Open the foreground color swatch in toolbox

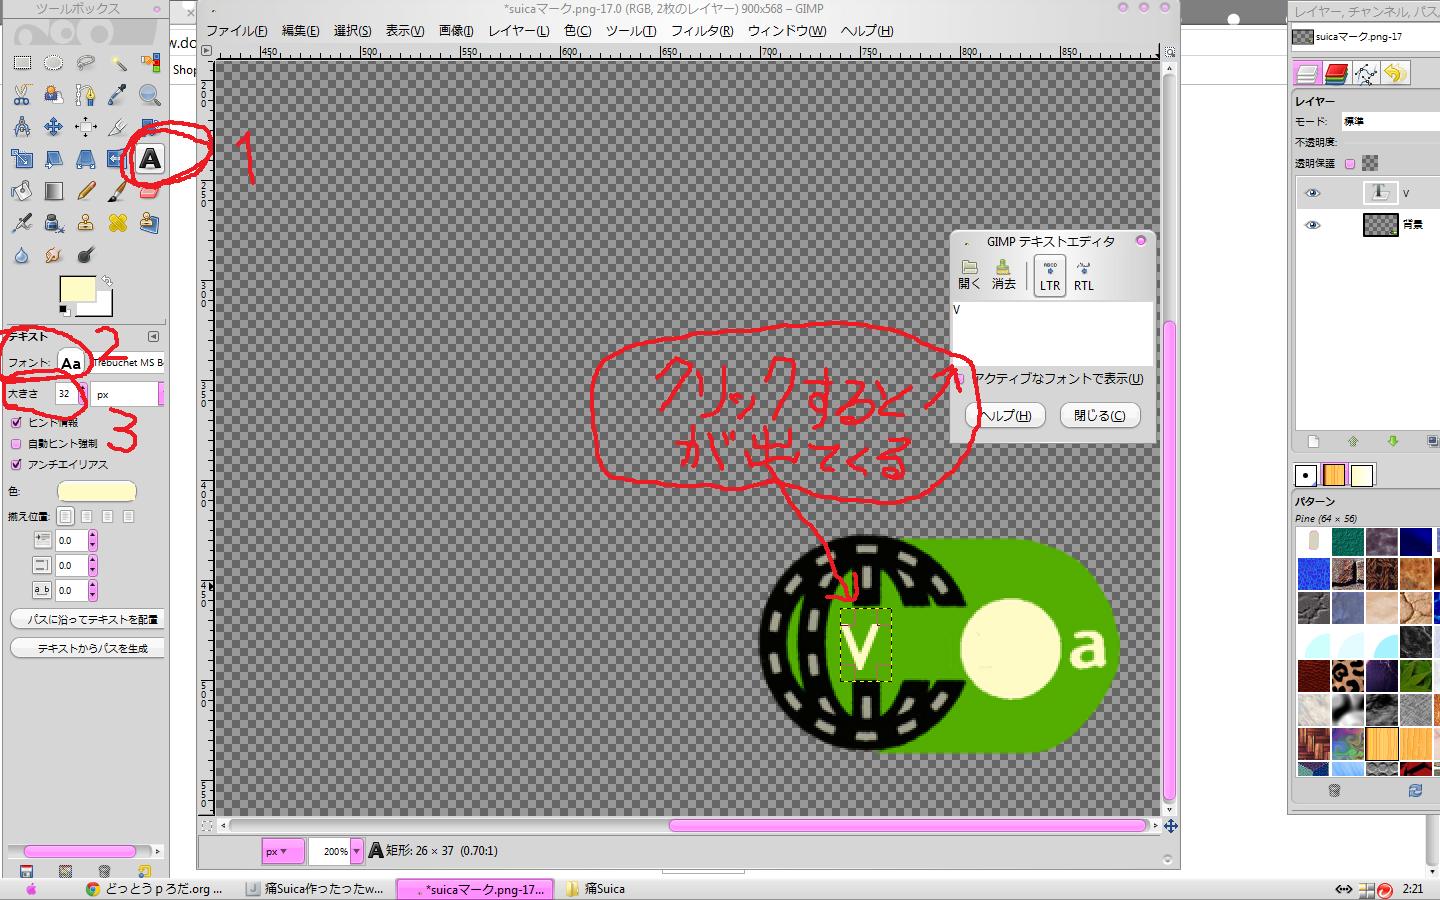point(78,289)
